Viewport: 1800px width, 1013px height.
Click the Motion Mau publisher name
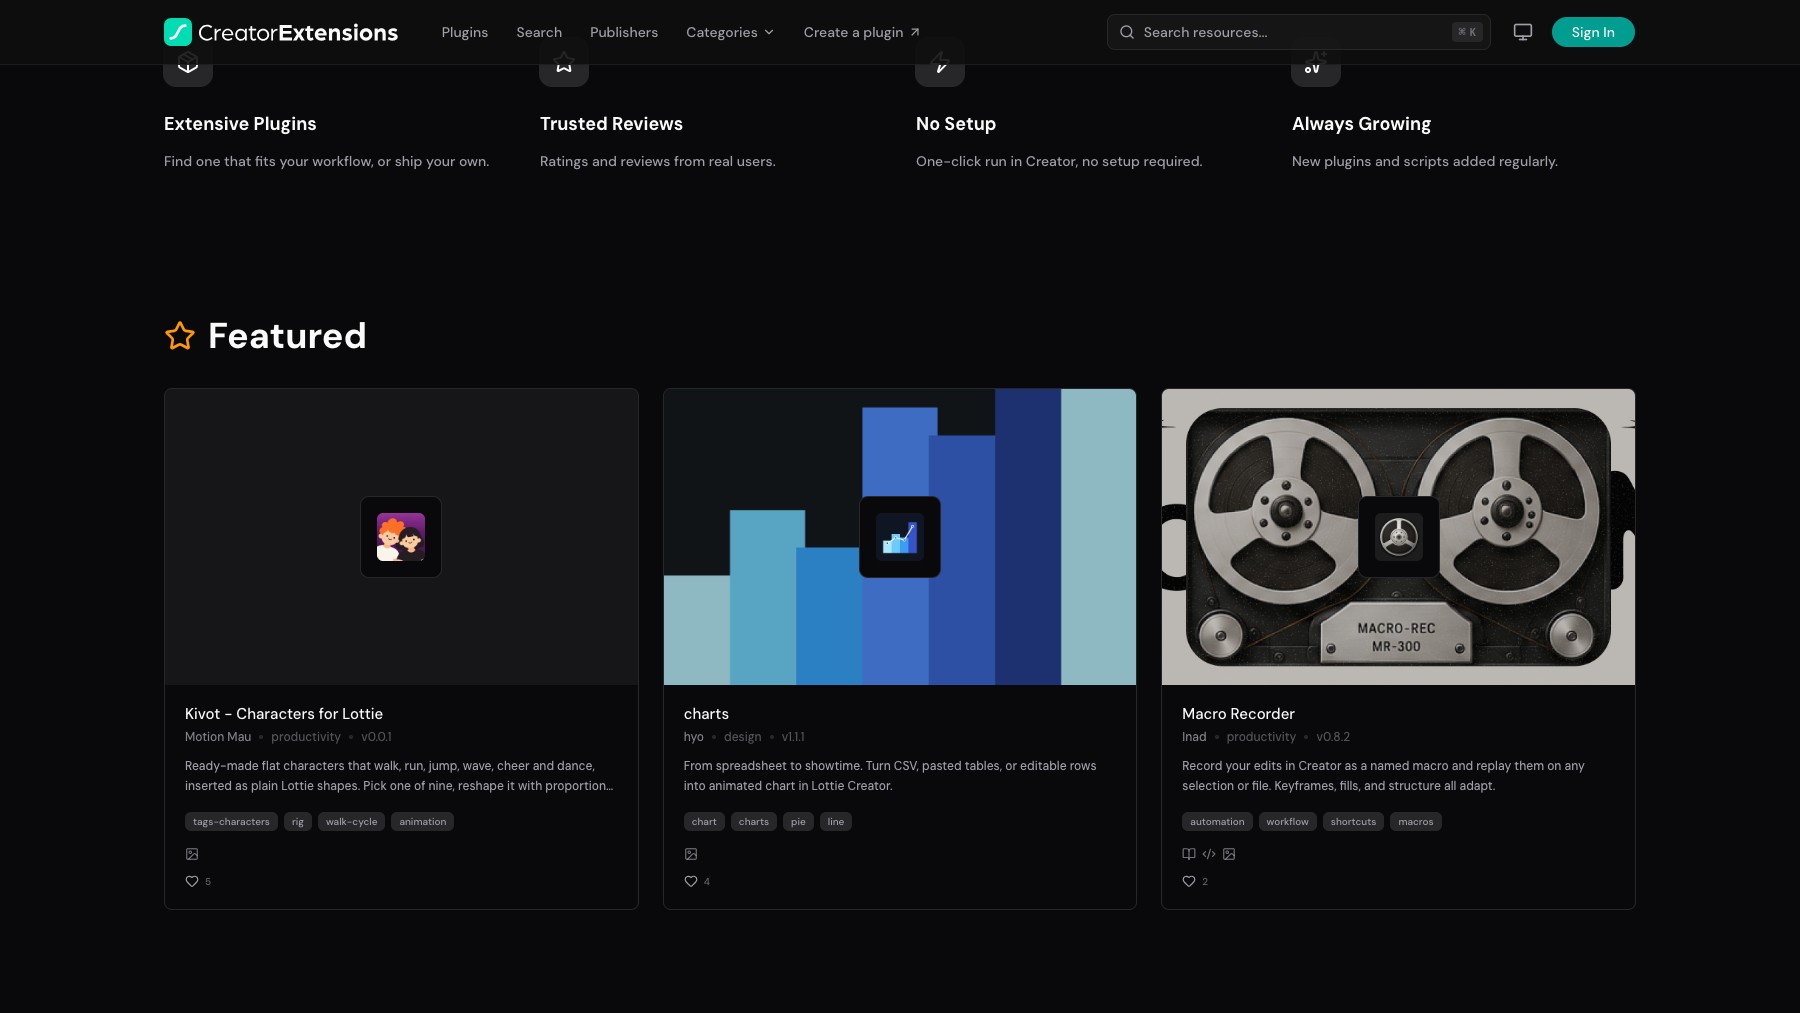point(218,737)
